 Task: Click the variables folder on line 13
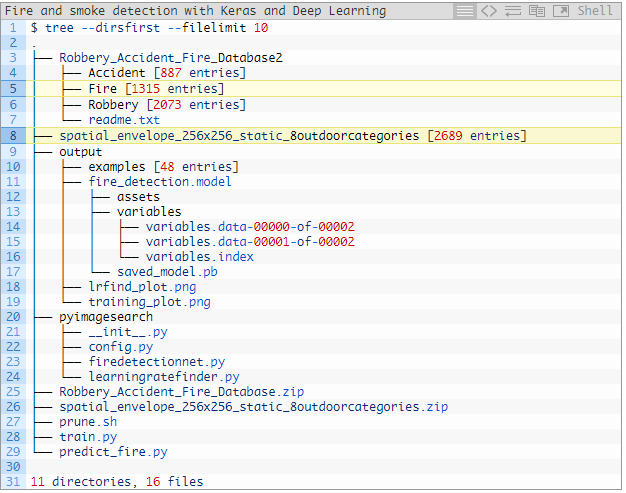tap(149, 212)
